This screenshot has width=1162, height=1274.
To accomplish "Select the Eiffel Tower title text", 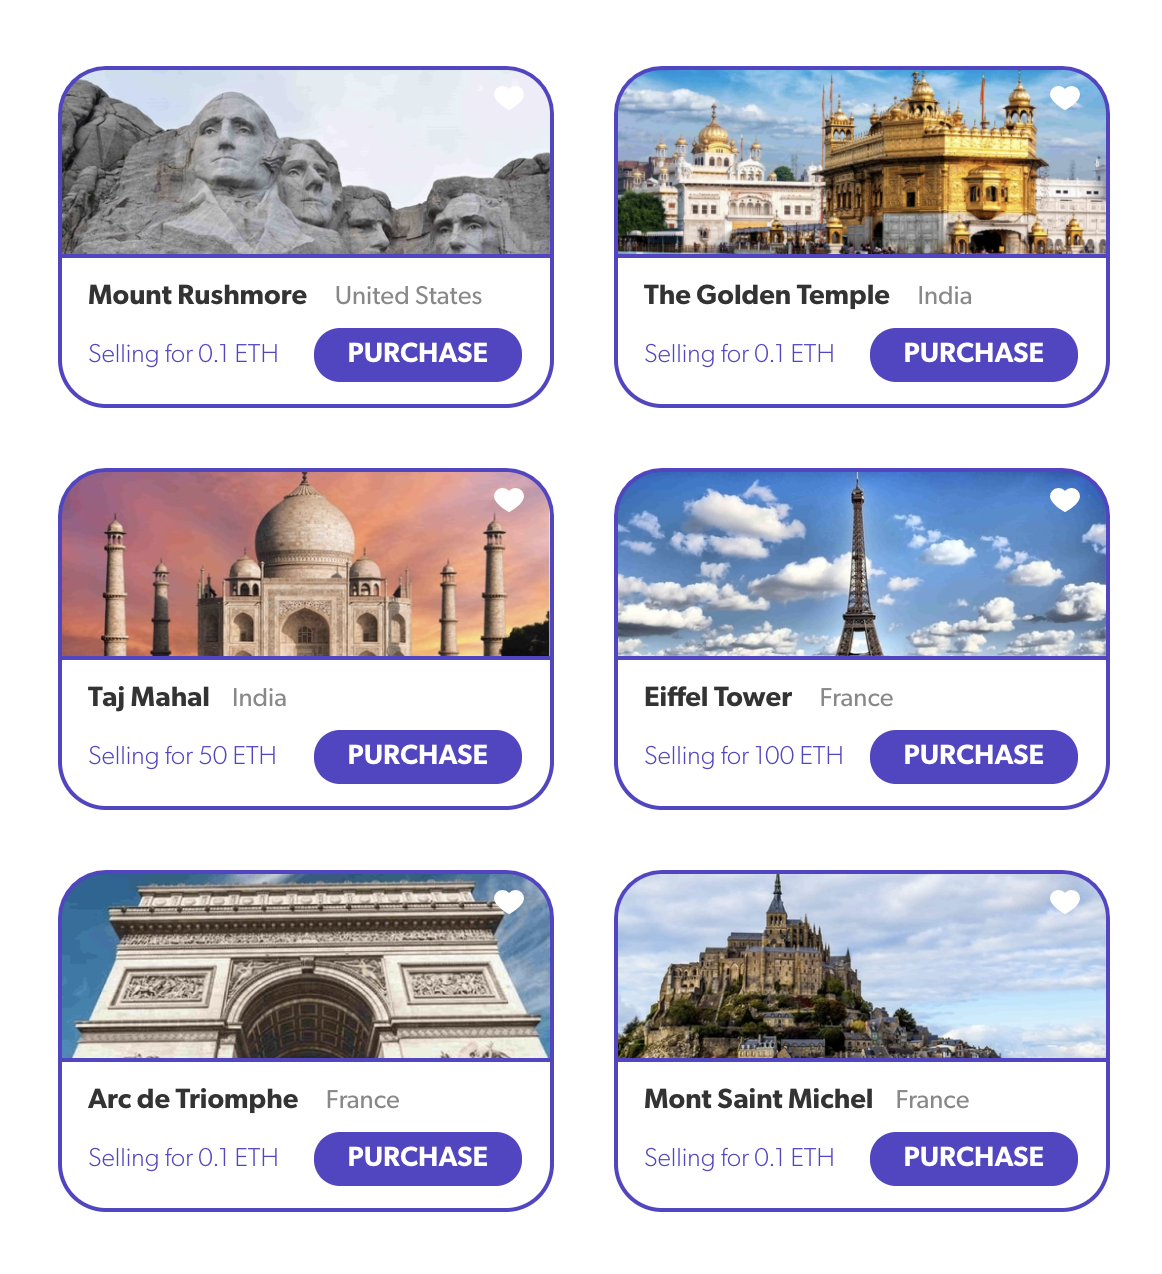I will point(718,697).
